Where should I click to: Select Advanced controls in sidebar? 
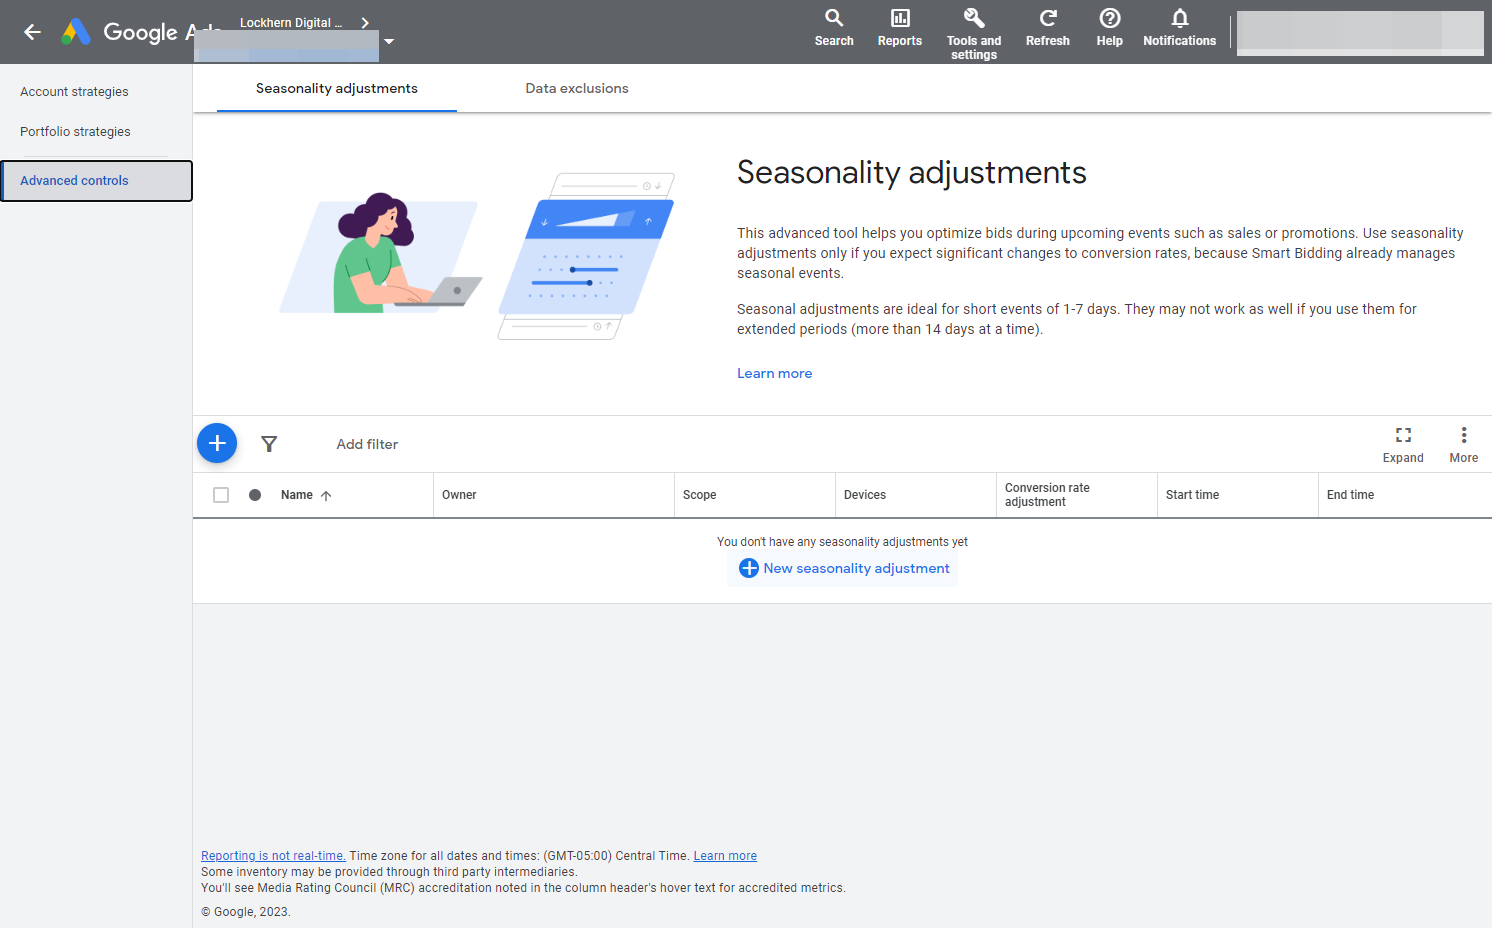pos(96,181)
